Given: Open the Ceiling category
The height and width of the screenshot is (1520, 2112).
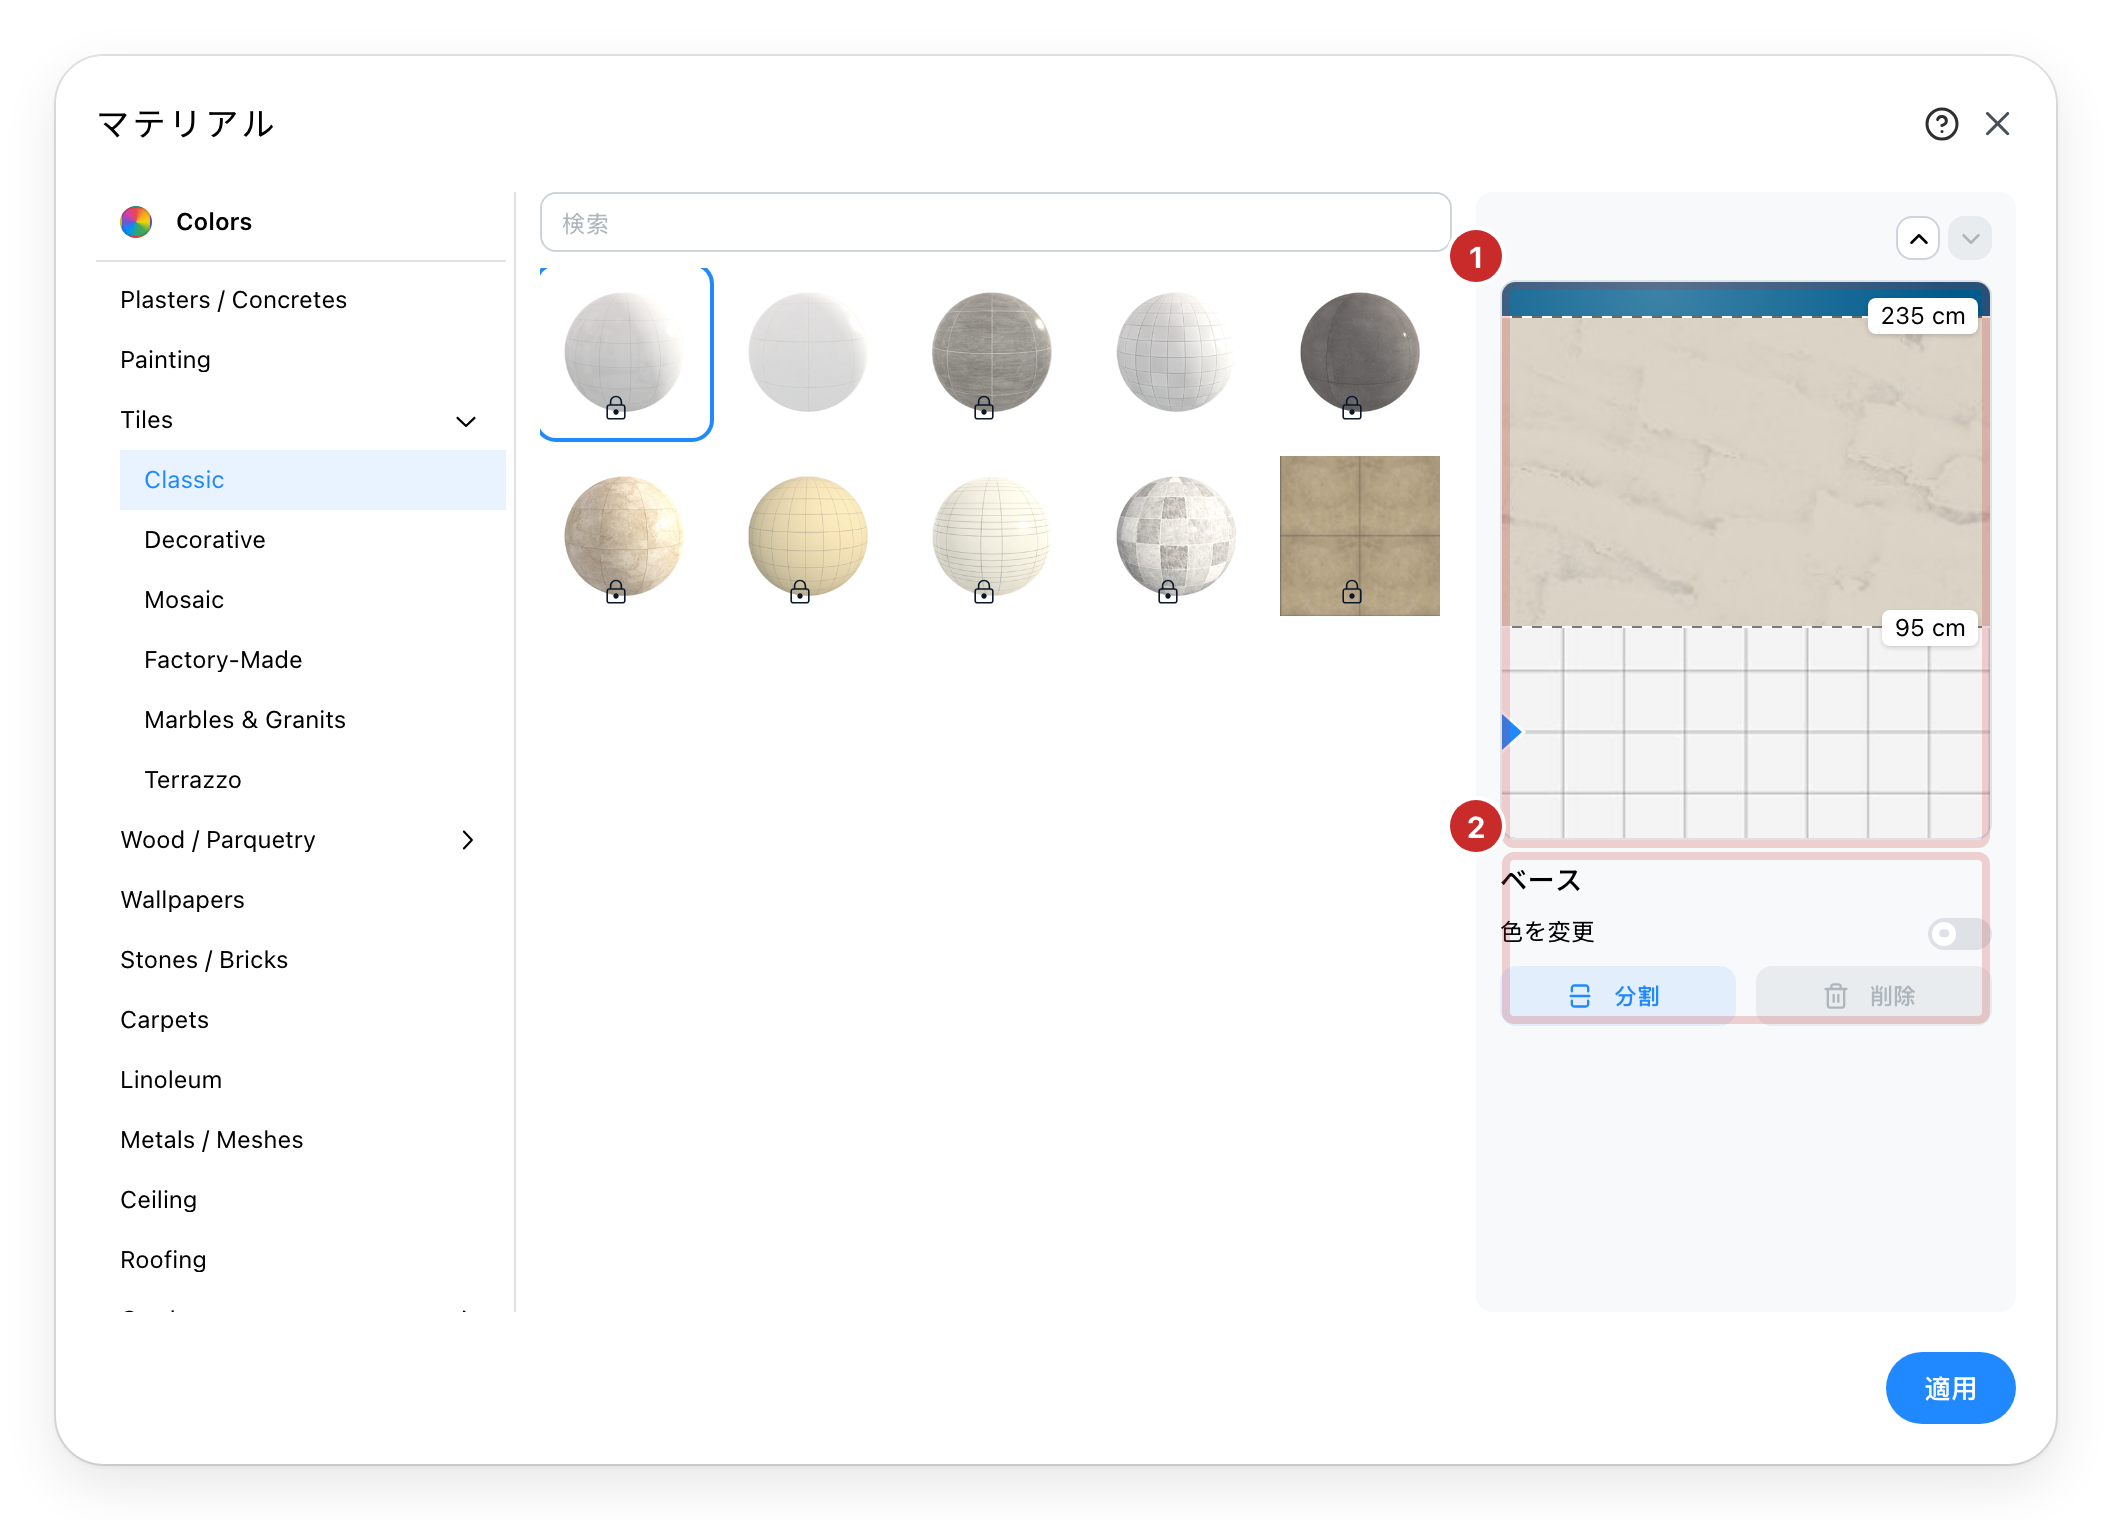Looking at the screenshot, I should (x=159, y=1200).
